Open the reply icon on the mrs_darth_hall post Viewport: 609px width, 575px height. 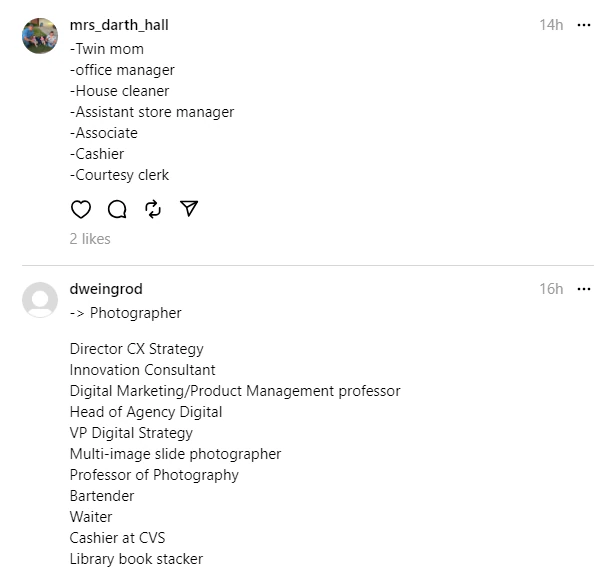click(x=117, y=209)
